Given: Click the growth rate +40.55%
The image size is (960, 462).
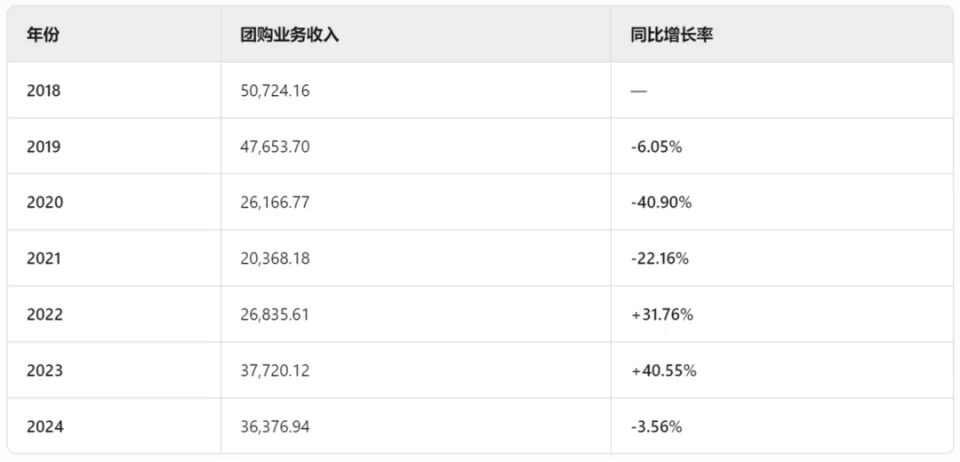Looking at the screenshot, I should [663, 371].
